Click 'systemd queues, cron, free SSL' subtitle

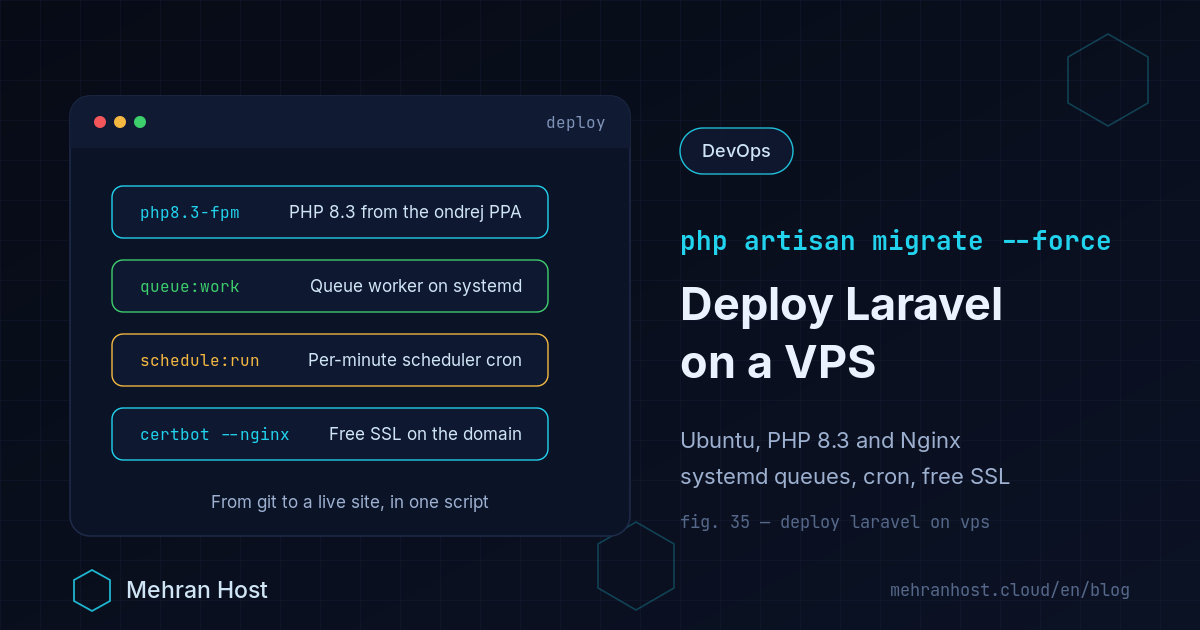click(x=845, y=477)
